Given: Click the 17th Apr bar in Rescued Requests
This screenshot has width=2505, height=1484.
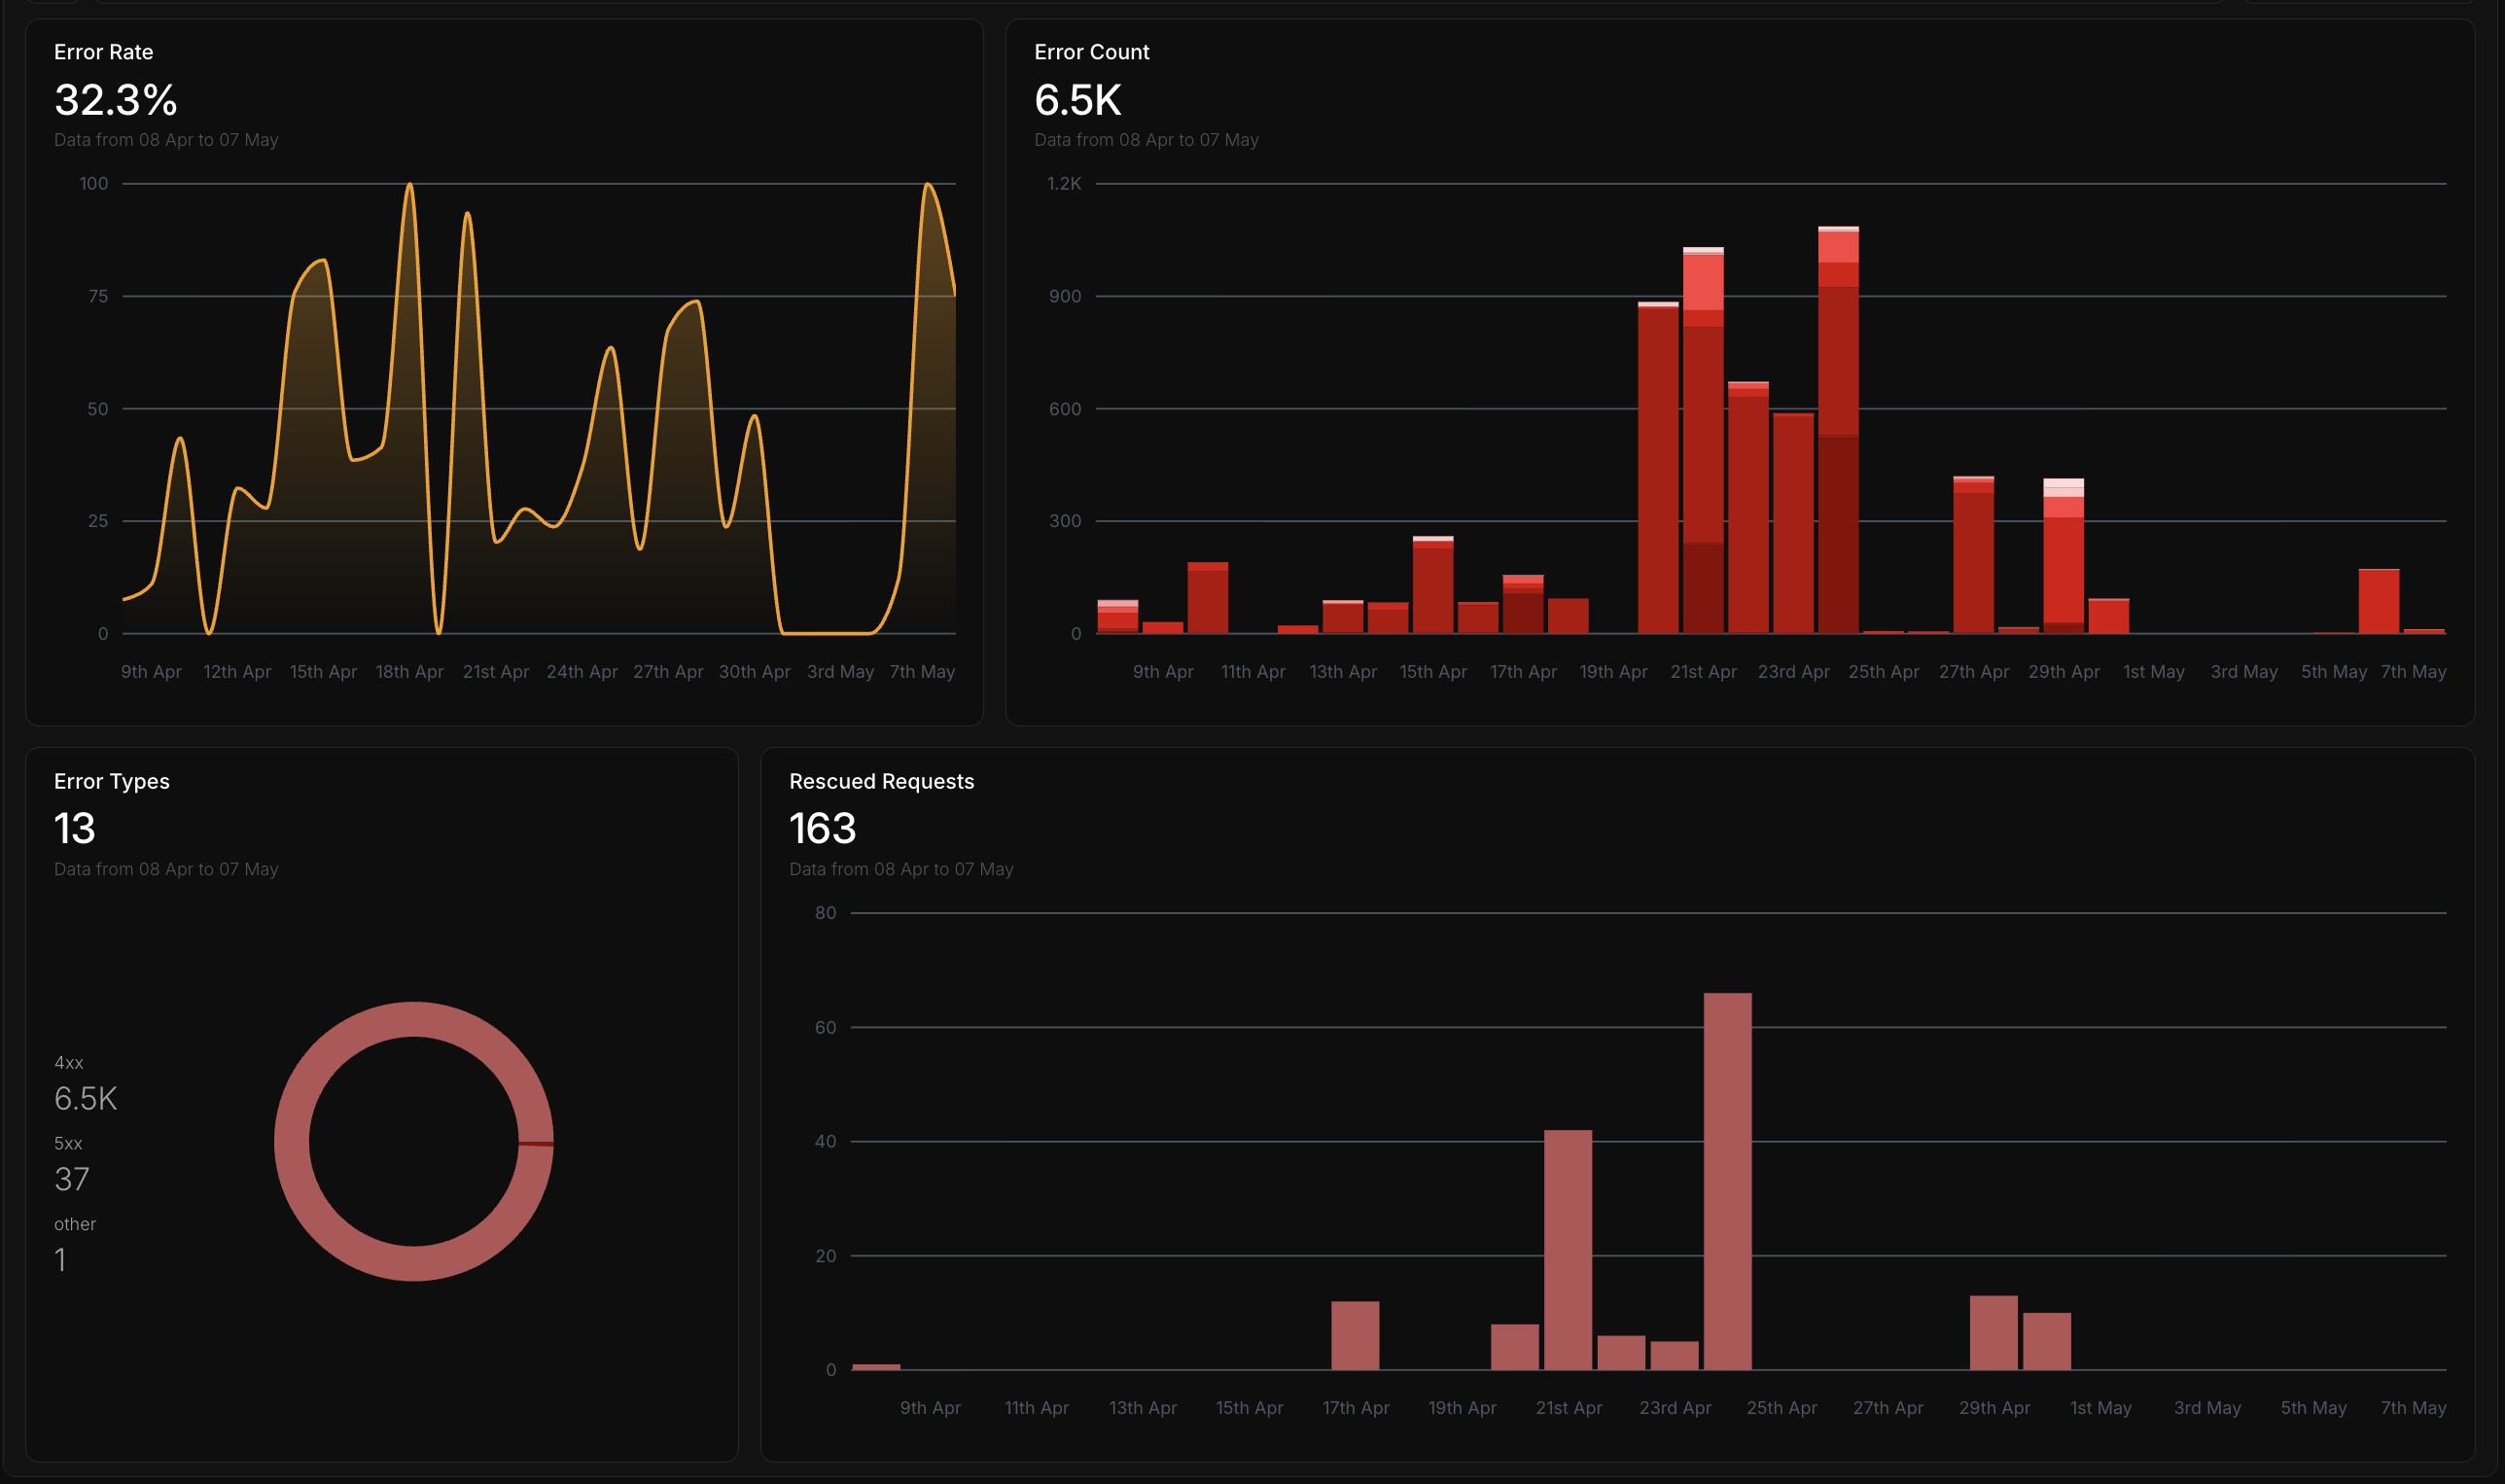Looking at the screenshot, I should click(1355, 1335).
